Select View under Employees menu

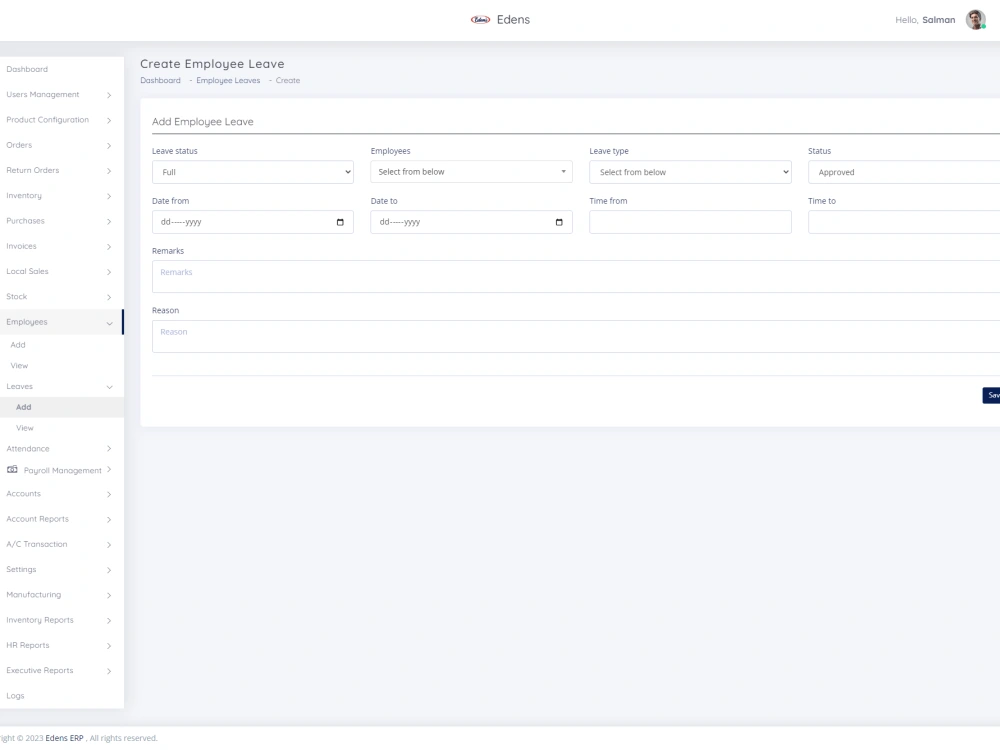19,366
